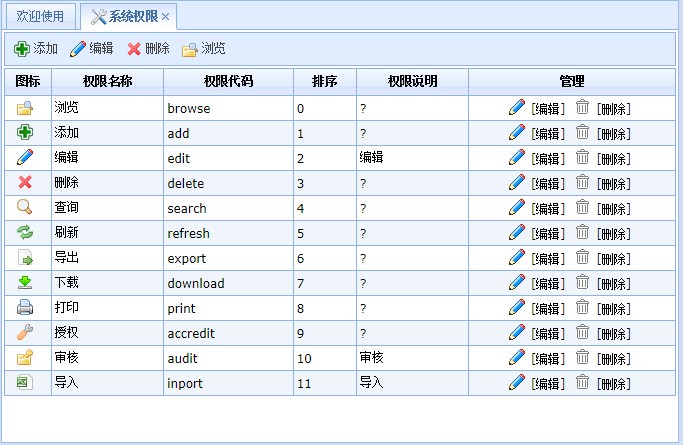Click the edit pencil icon for delete row
This screenshot has height=445, width=683.
tap(517, 182)
